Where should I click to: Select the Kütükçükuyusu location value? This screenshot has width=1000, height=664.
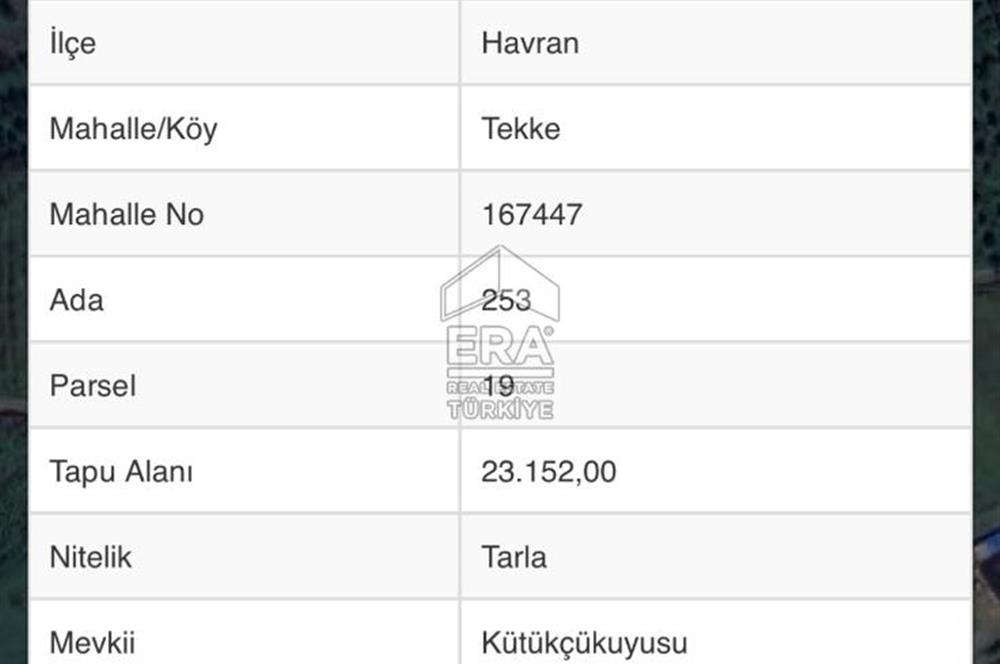(584, 642)
